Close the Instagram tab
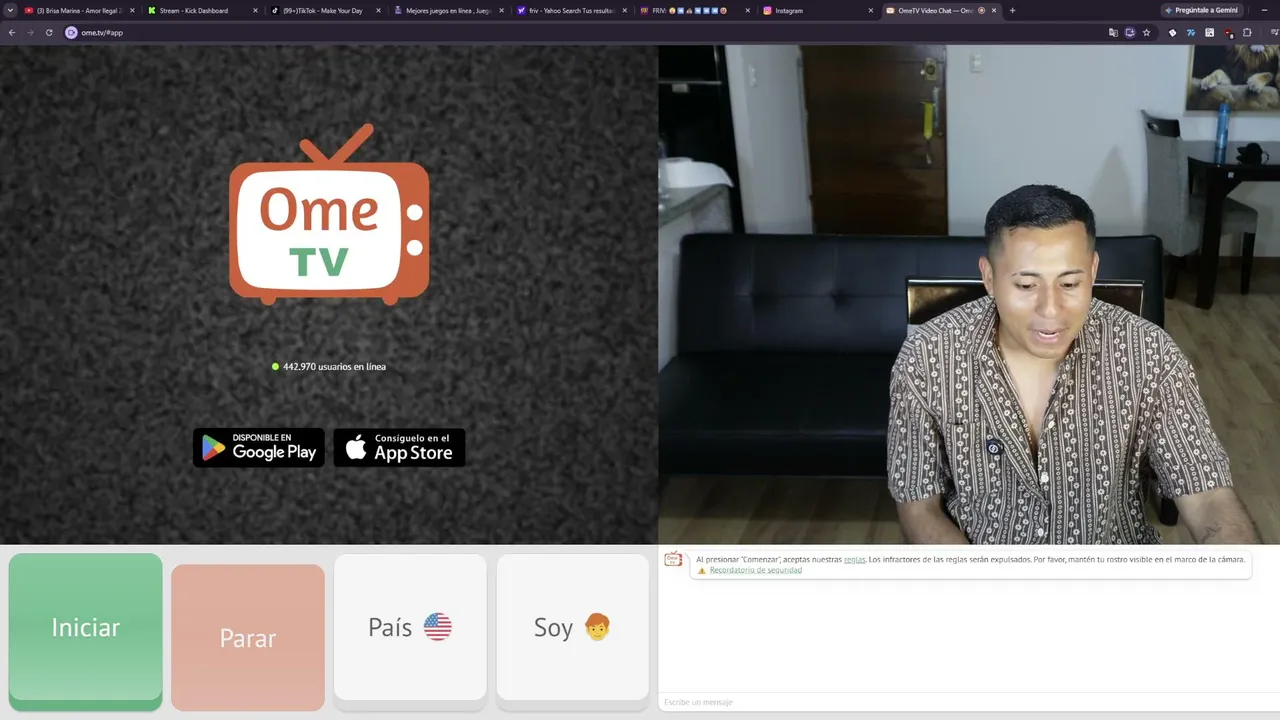 (x=871, y=10)
